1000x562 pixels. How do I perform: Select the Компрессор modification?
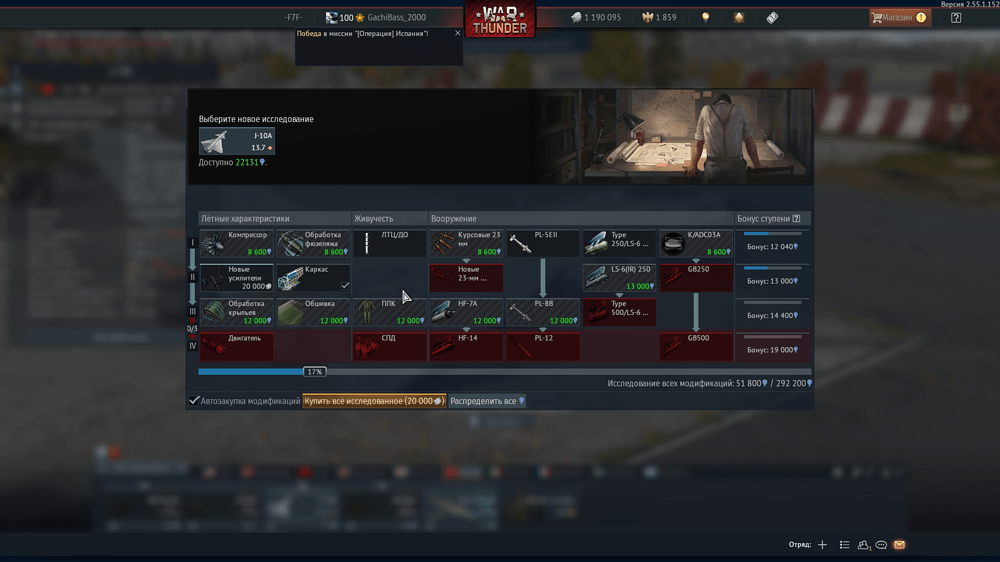(237, 243)
